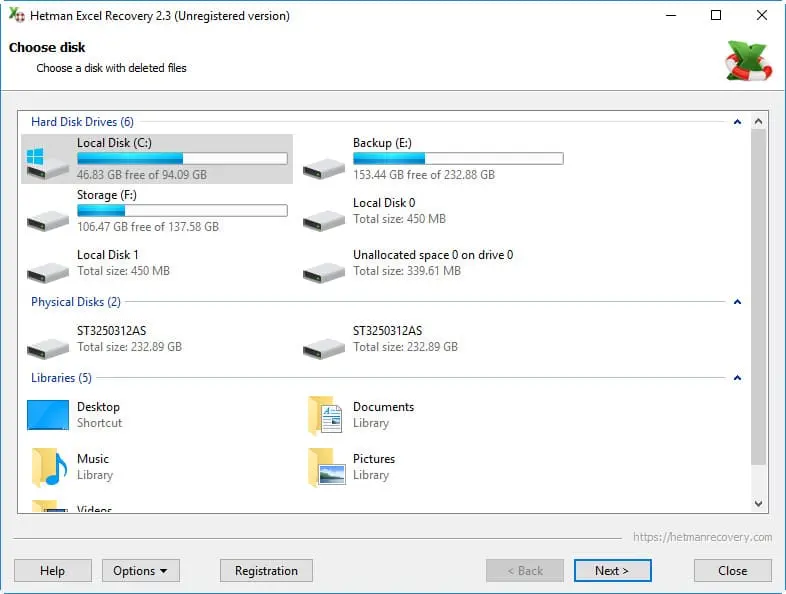Screen dimensions: 786x594
Task: Click the scrollbar down arrow
Action: (x=758, y=503)
